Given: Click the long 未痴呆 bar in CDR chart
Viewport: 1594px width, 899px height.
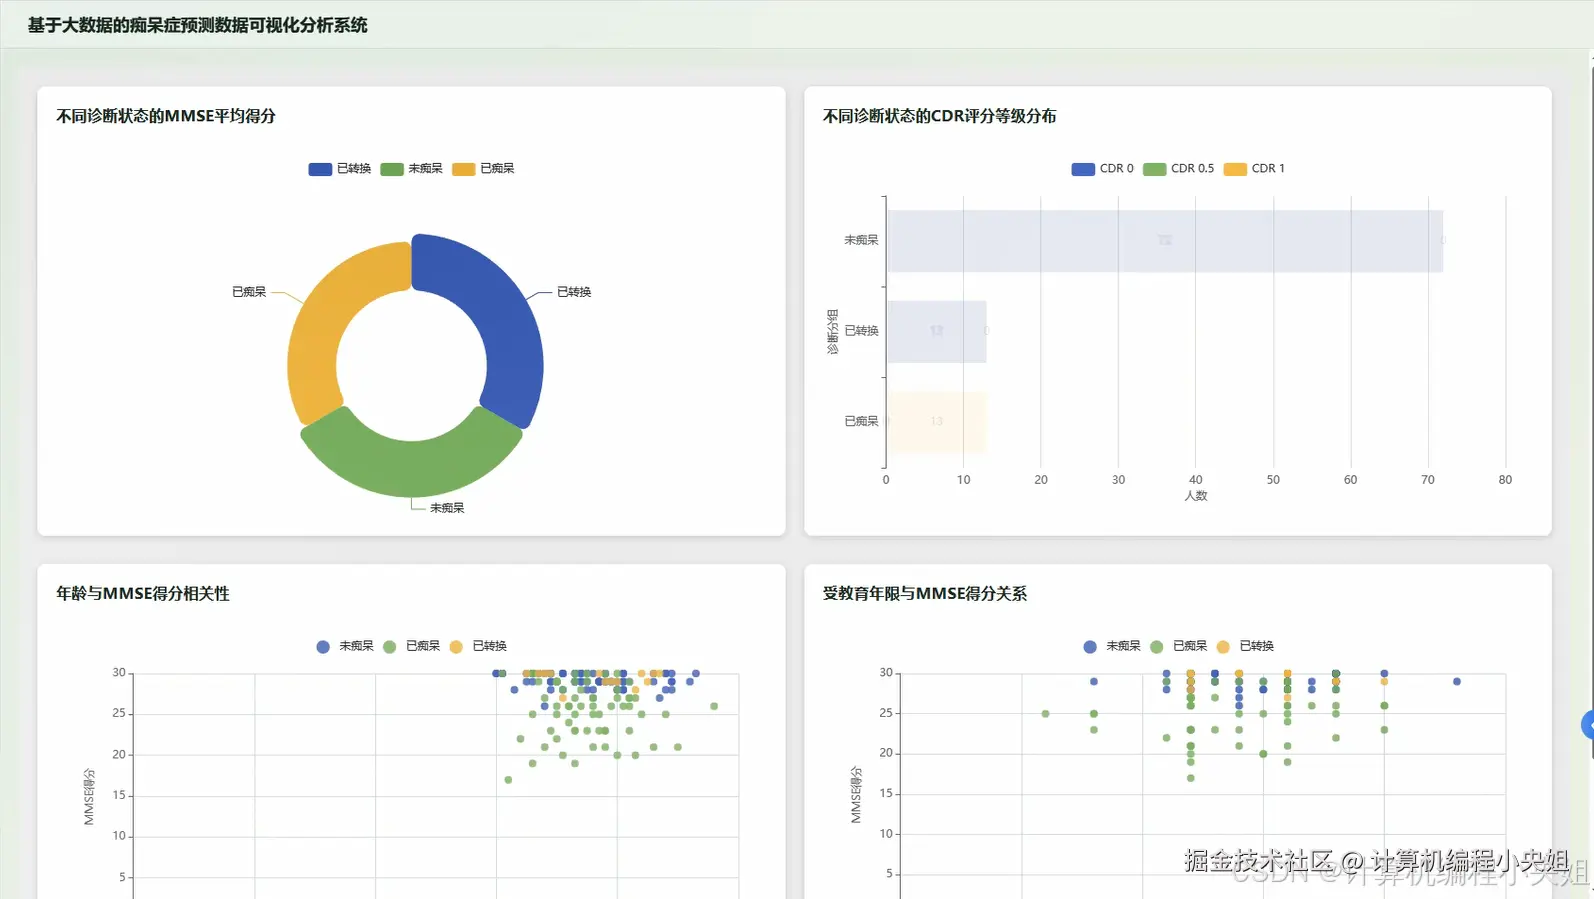Looking at the screenshot, I should click(1165, 241).
